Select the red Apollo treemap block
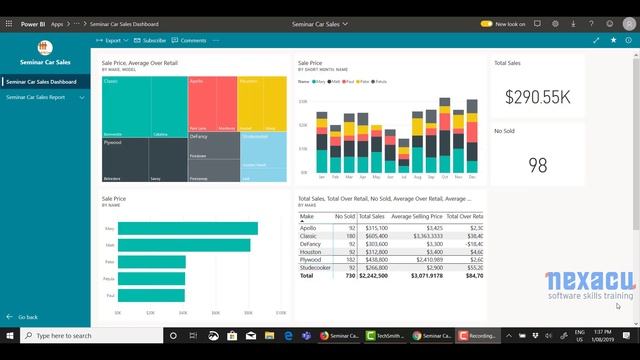640x360 pixels. 212,104
